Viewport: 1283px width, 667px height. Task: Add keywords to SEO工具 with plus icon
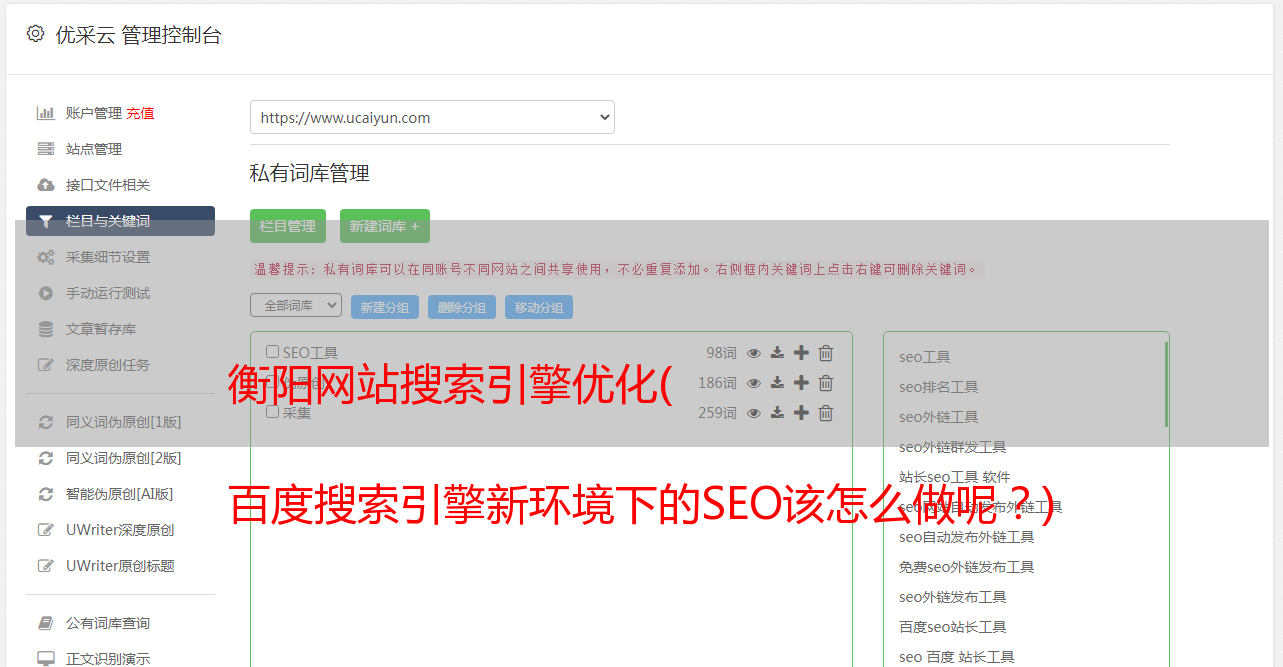801,353
